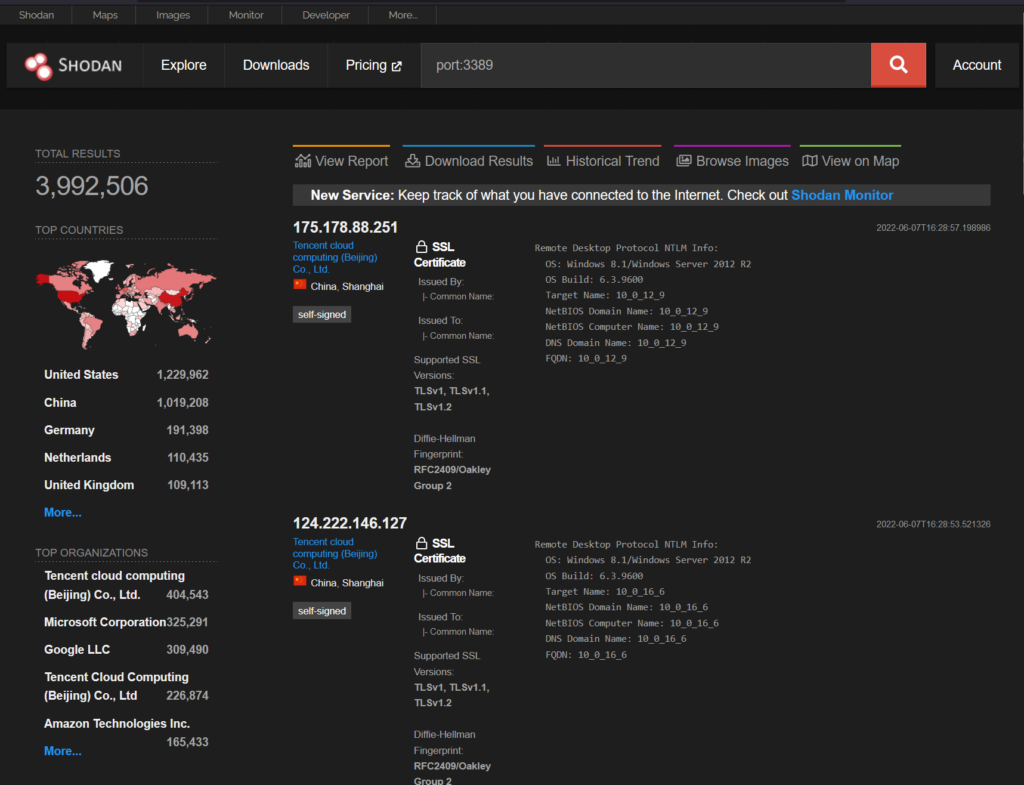Go to the Explore page
The height and width of the screenshot is (785, 1024).
click(x=184, y=65)
